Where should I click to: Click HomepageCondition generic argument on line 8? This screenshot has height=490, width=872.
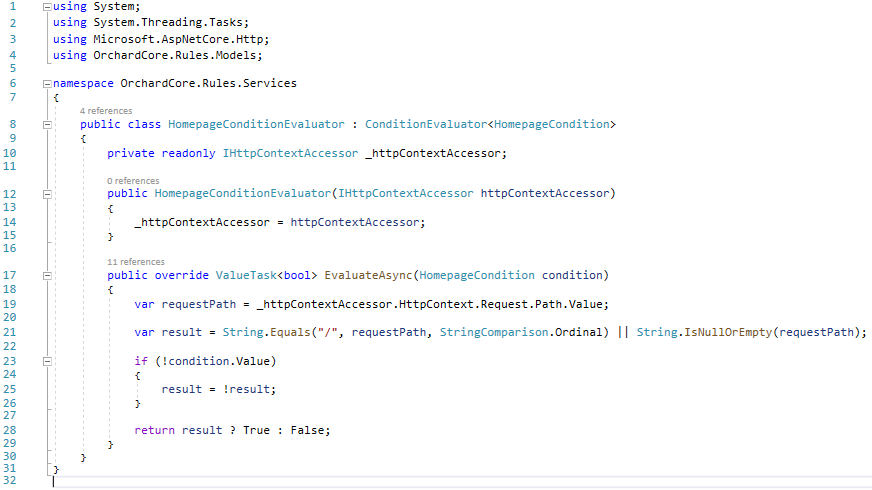click(x=552, y=125)
